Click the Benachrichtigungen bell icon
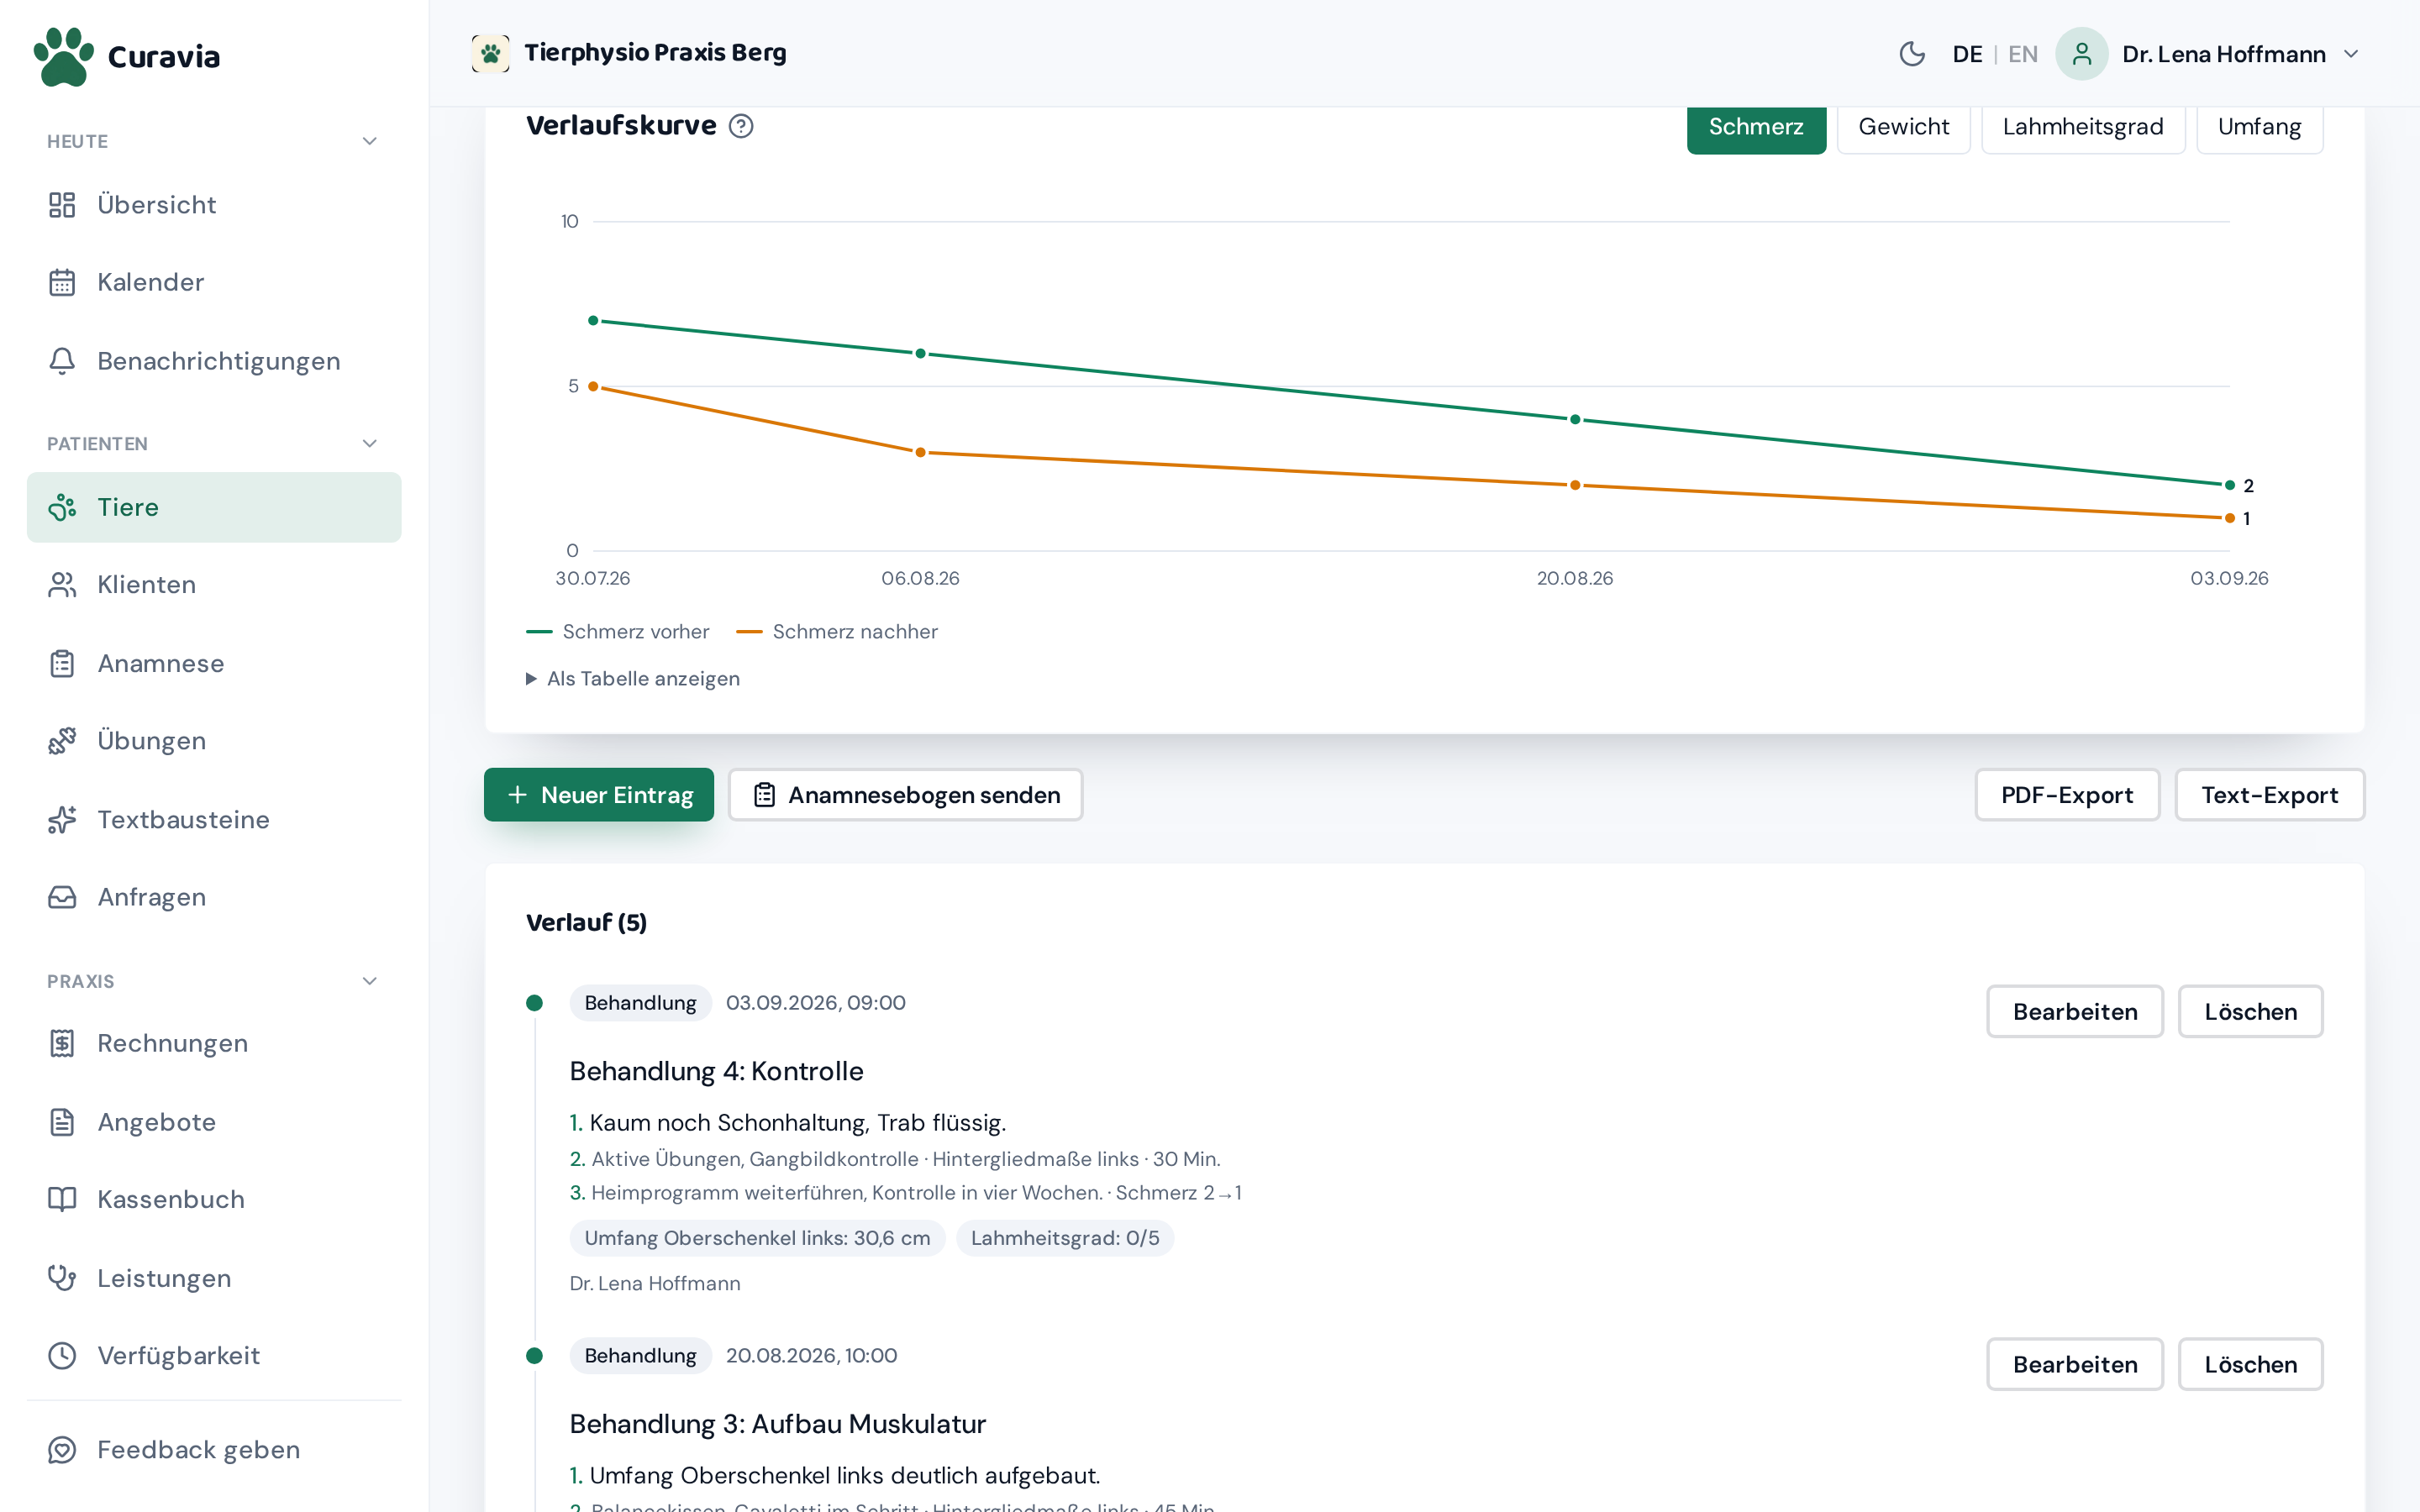The height and width of the screenshot is (1512, 2420). pos(62,361)
